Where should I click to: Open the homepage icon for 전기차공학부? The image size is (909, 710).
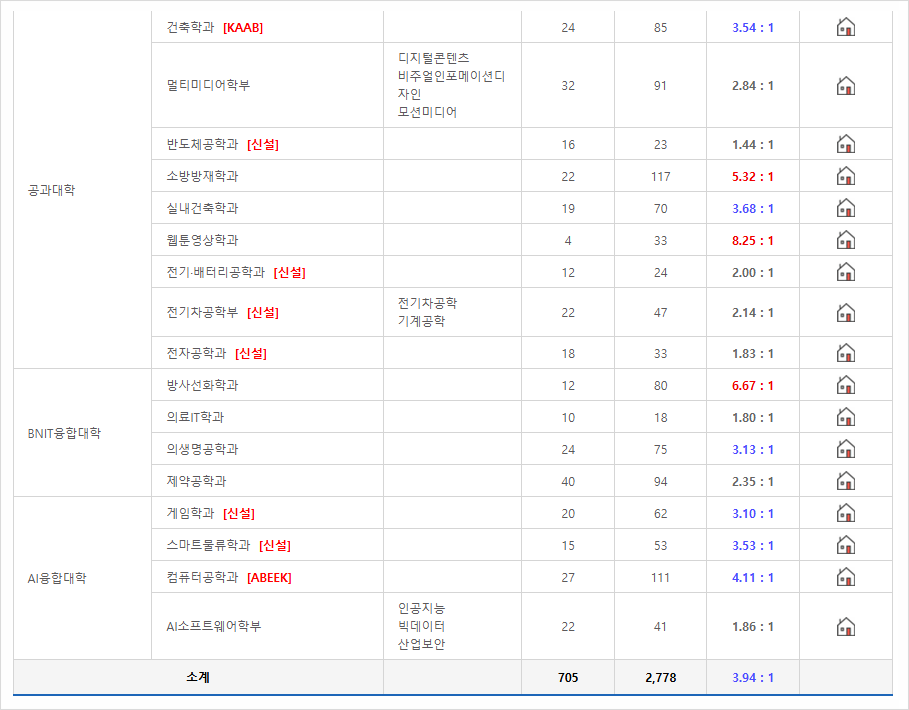(846, 312)
